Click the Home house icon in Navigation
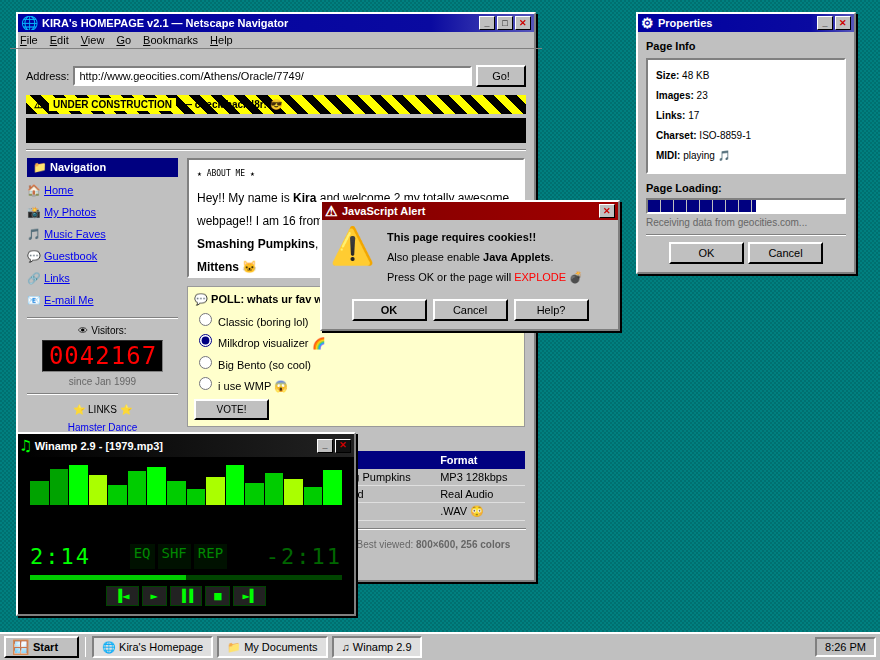 tap(34, 190)
